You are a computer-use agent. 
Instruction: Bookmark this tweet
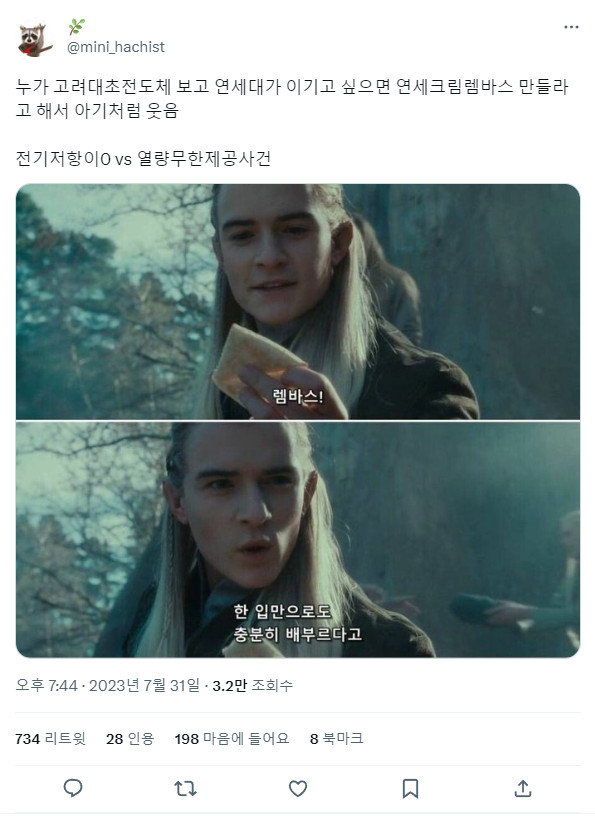point(410,788)
